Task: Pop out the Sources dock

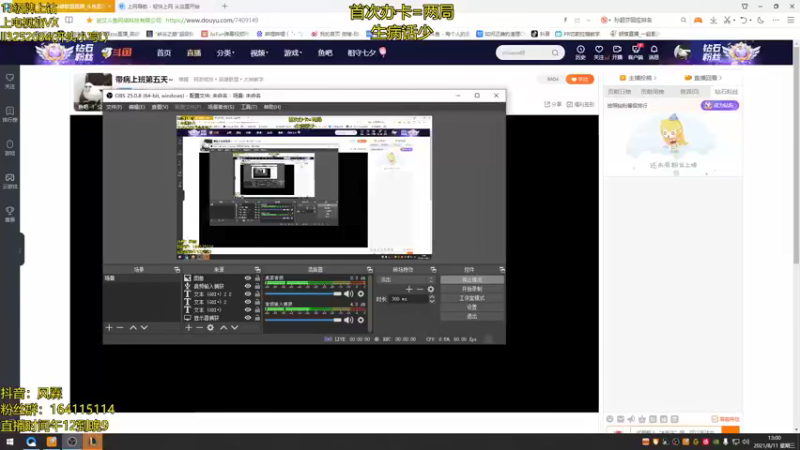Action: [x=257, y=269]
